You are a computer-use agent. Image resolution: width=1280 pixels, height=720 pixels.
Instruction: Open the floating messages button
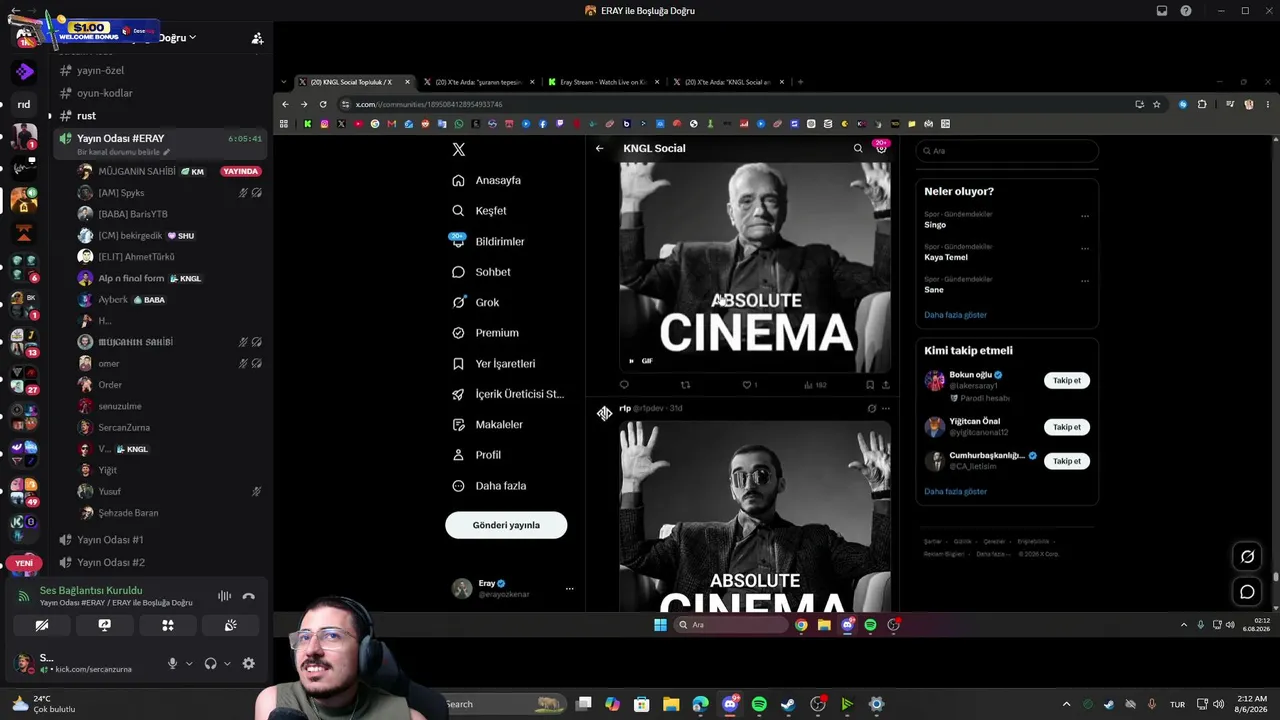[x=1247, y=592]
